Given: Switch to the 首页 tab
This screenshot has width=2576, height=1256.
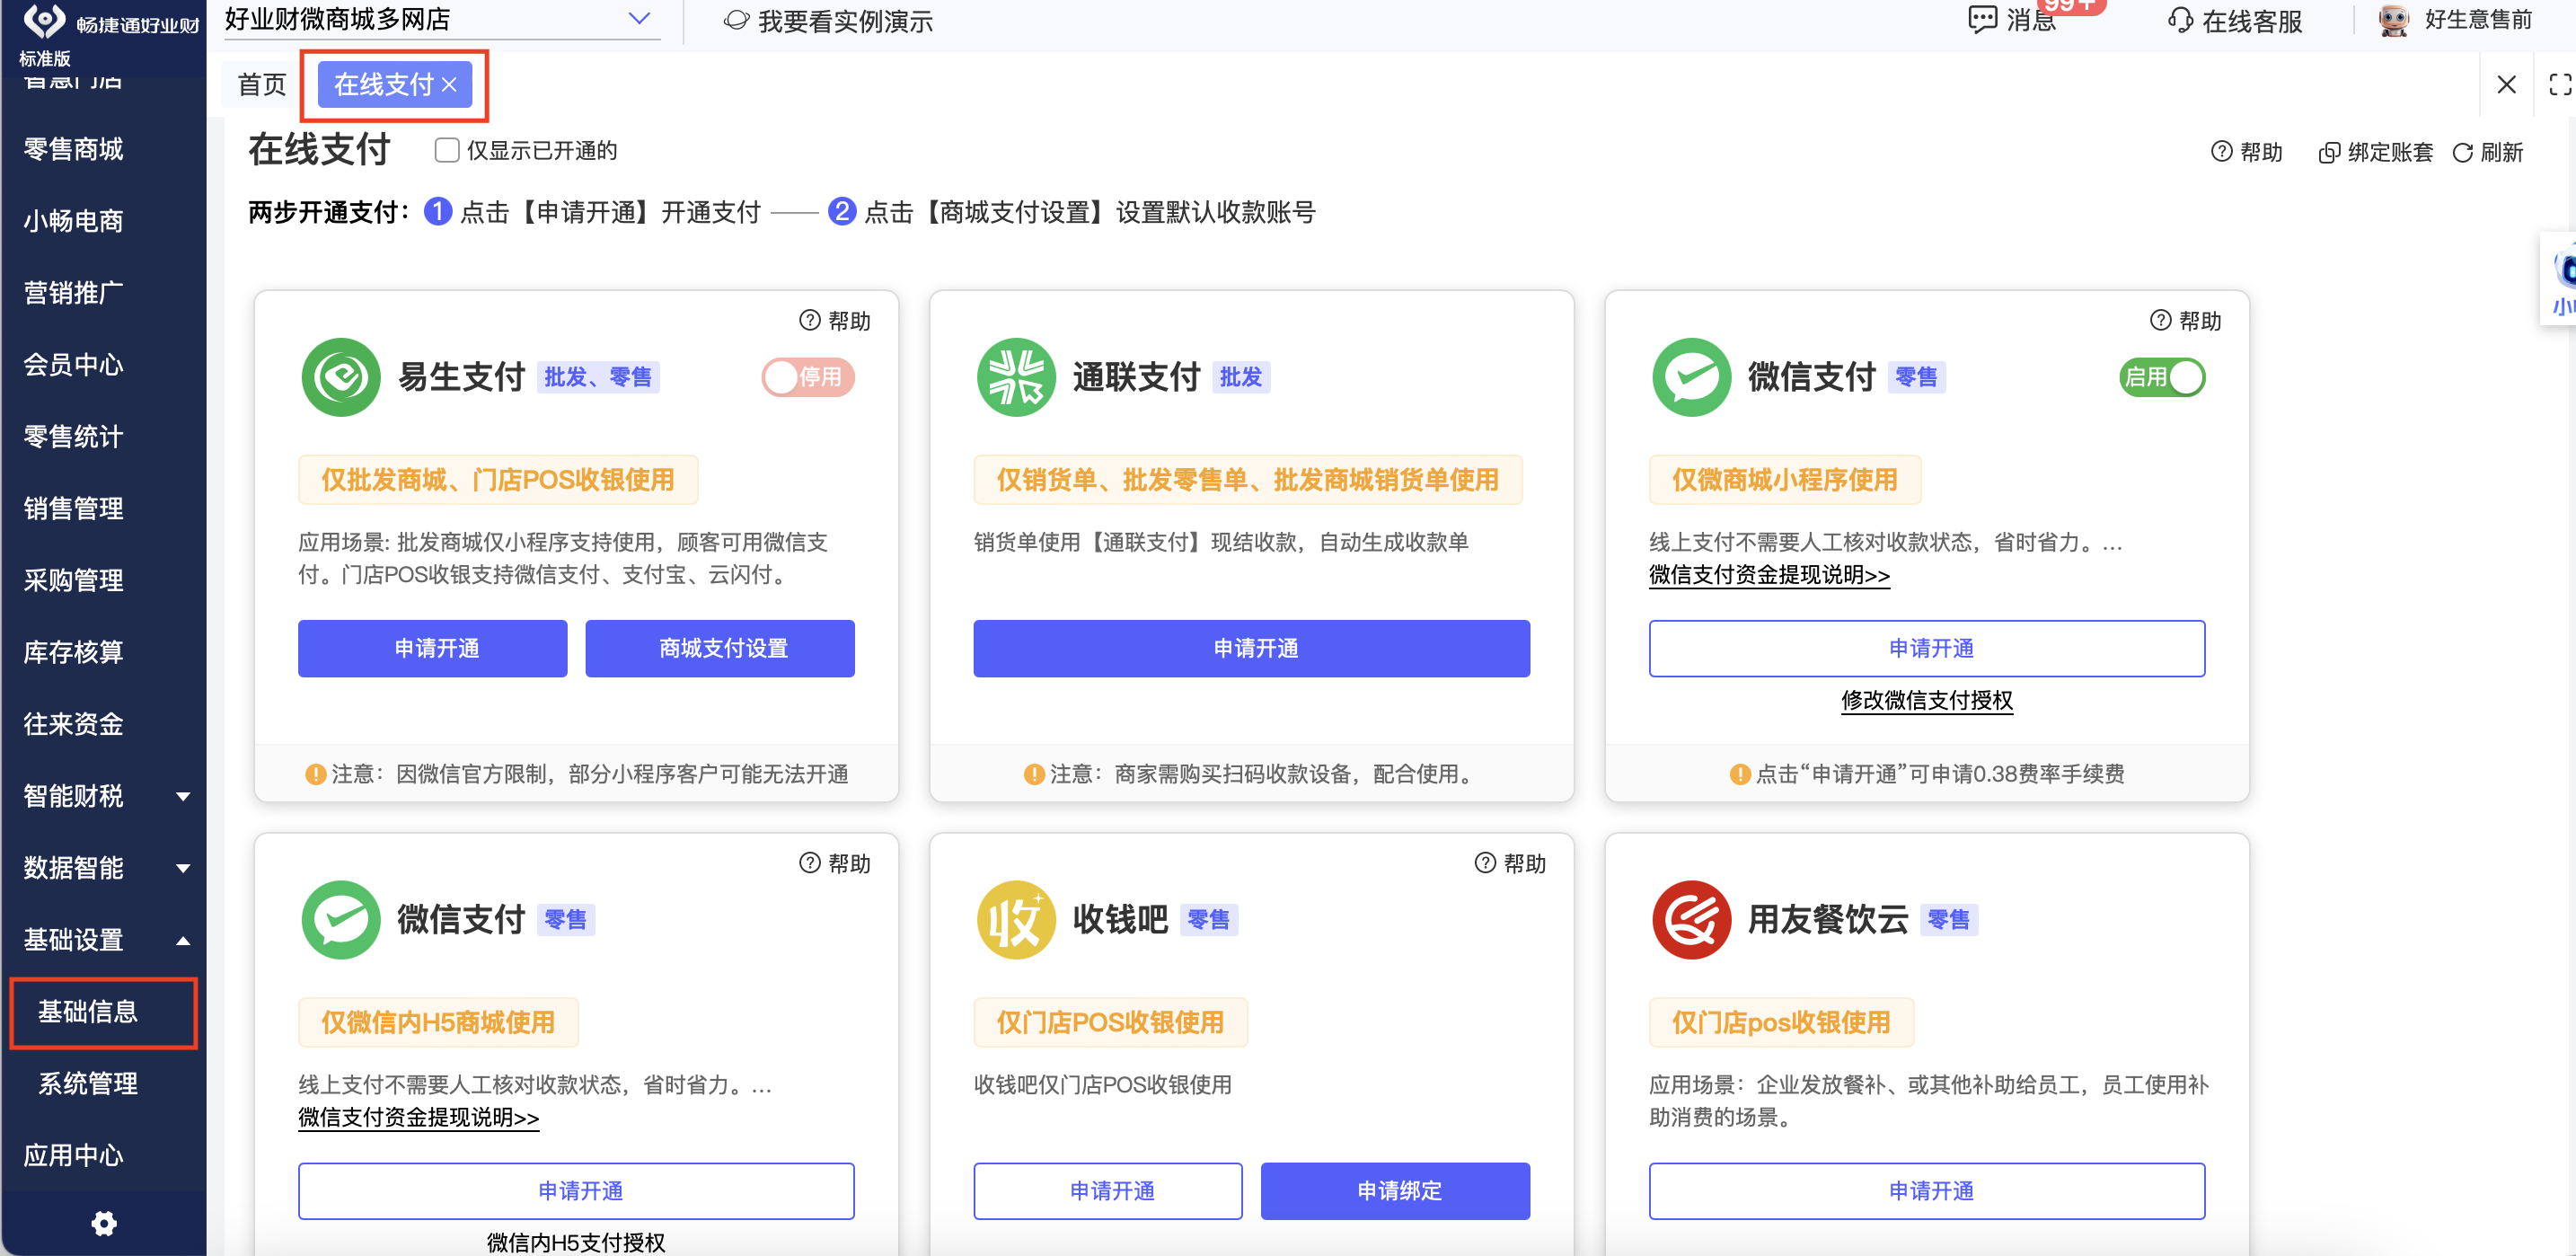Looking at the screenshot, I should point(262,85).
